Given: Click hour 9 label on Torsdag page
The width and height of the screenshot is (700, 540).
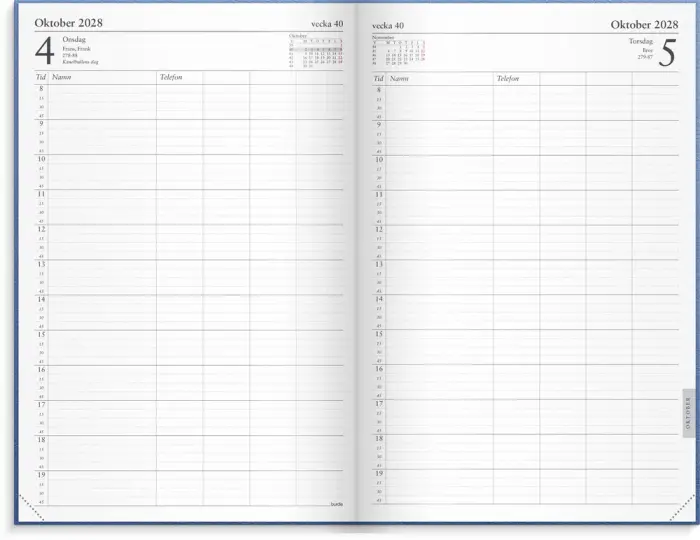Looking at the screenshot, I should click(379, 125).
